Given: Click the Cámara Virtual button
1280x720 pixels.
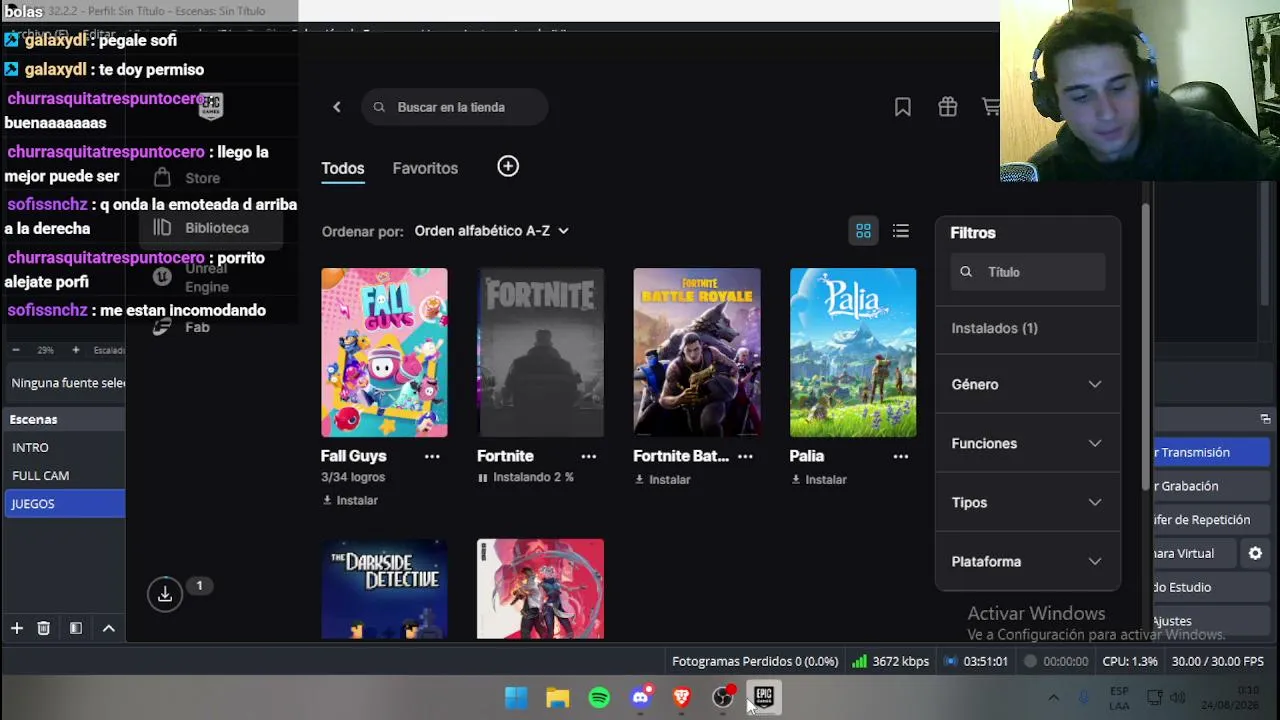Looking at the screenshot, I should (1196, 553).
